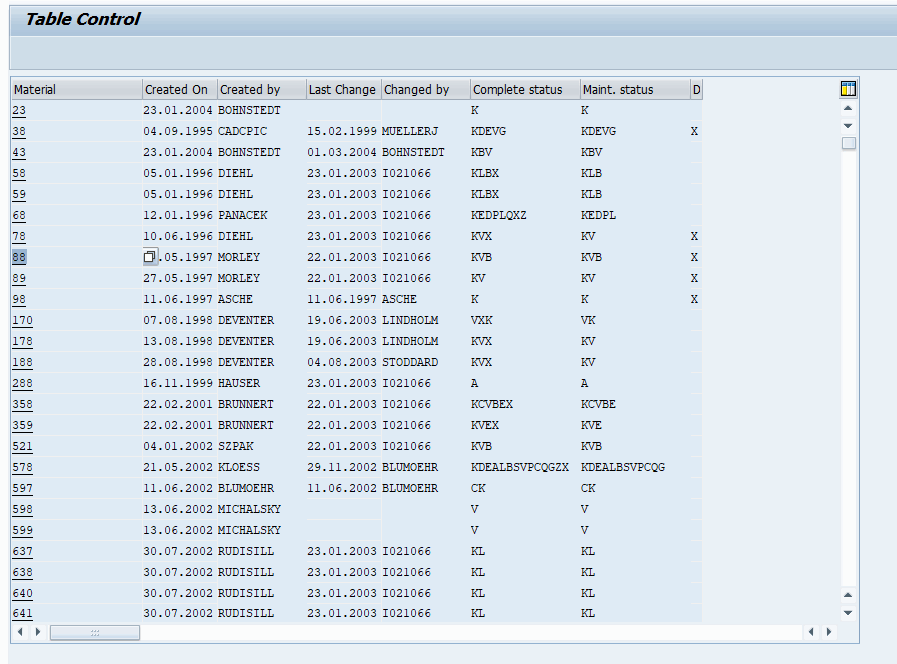Click the CADCPIC created-by cell

point(243,131)
